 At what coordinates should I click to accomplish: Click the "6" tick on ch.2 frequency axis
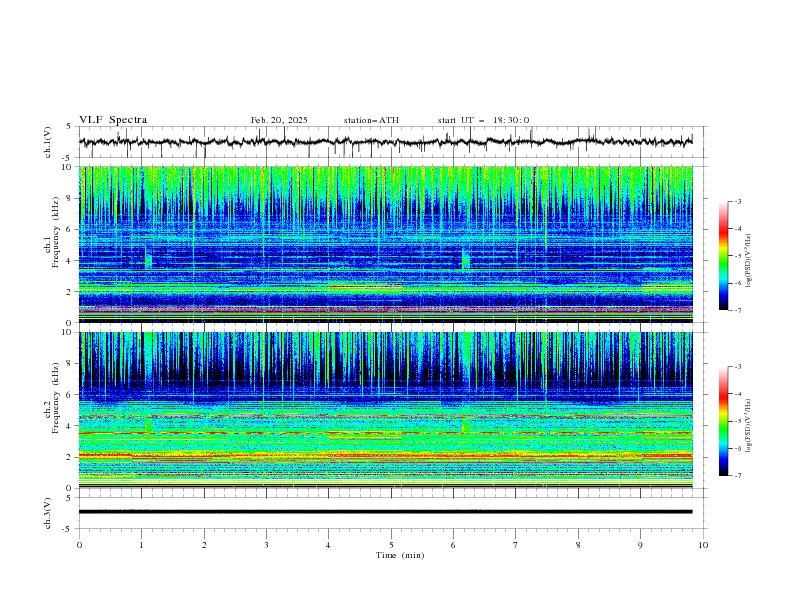point(71,394)
